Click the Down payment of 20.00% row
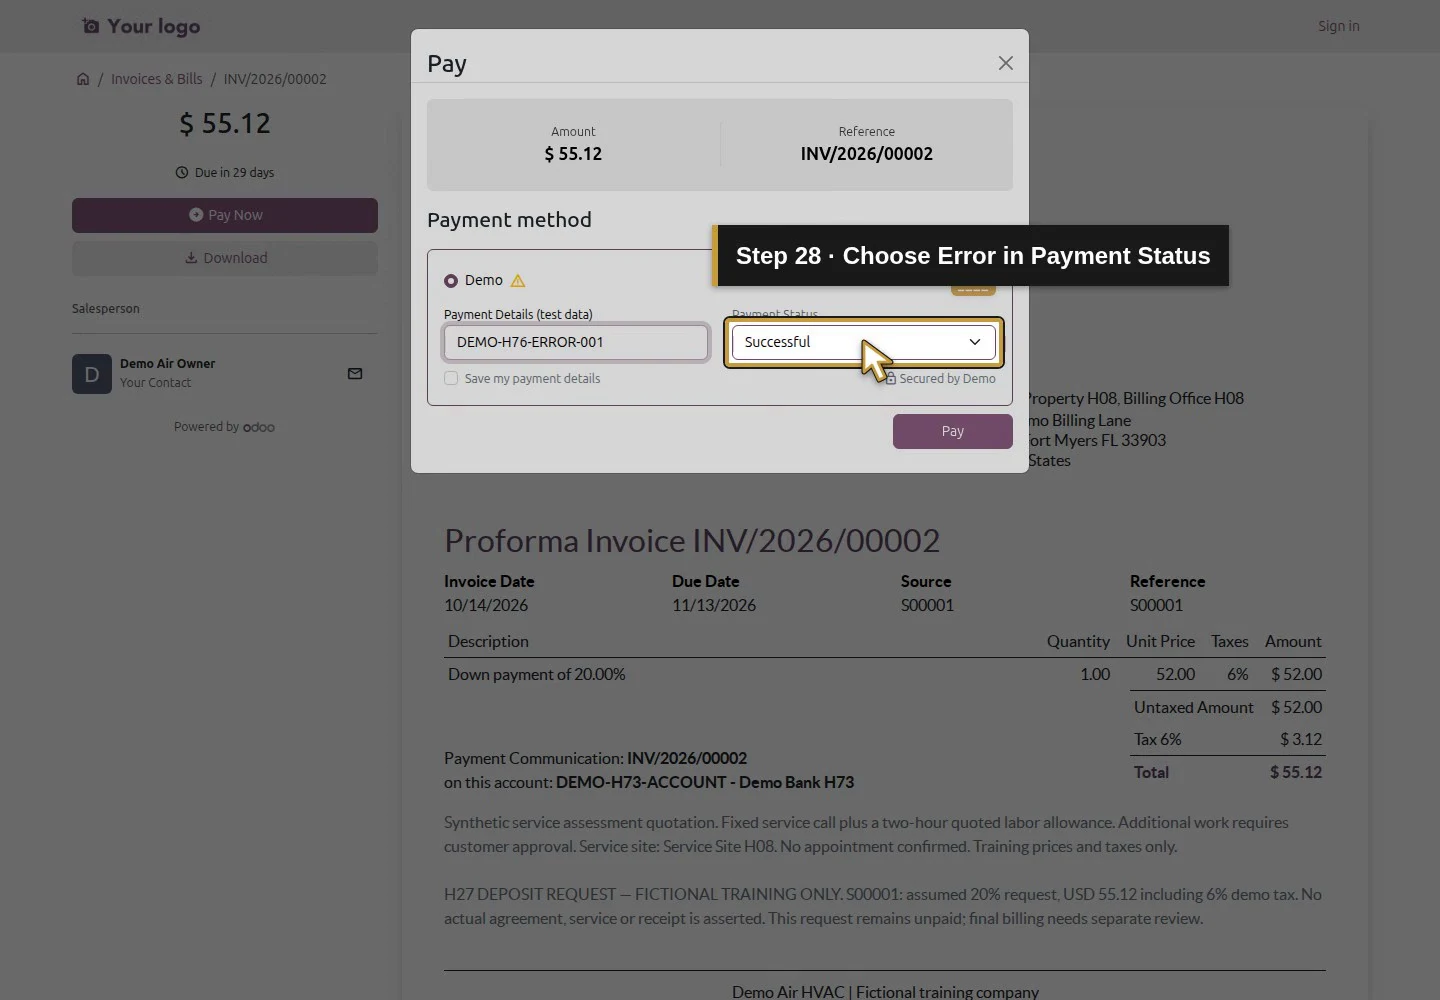 885,674
